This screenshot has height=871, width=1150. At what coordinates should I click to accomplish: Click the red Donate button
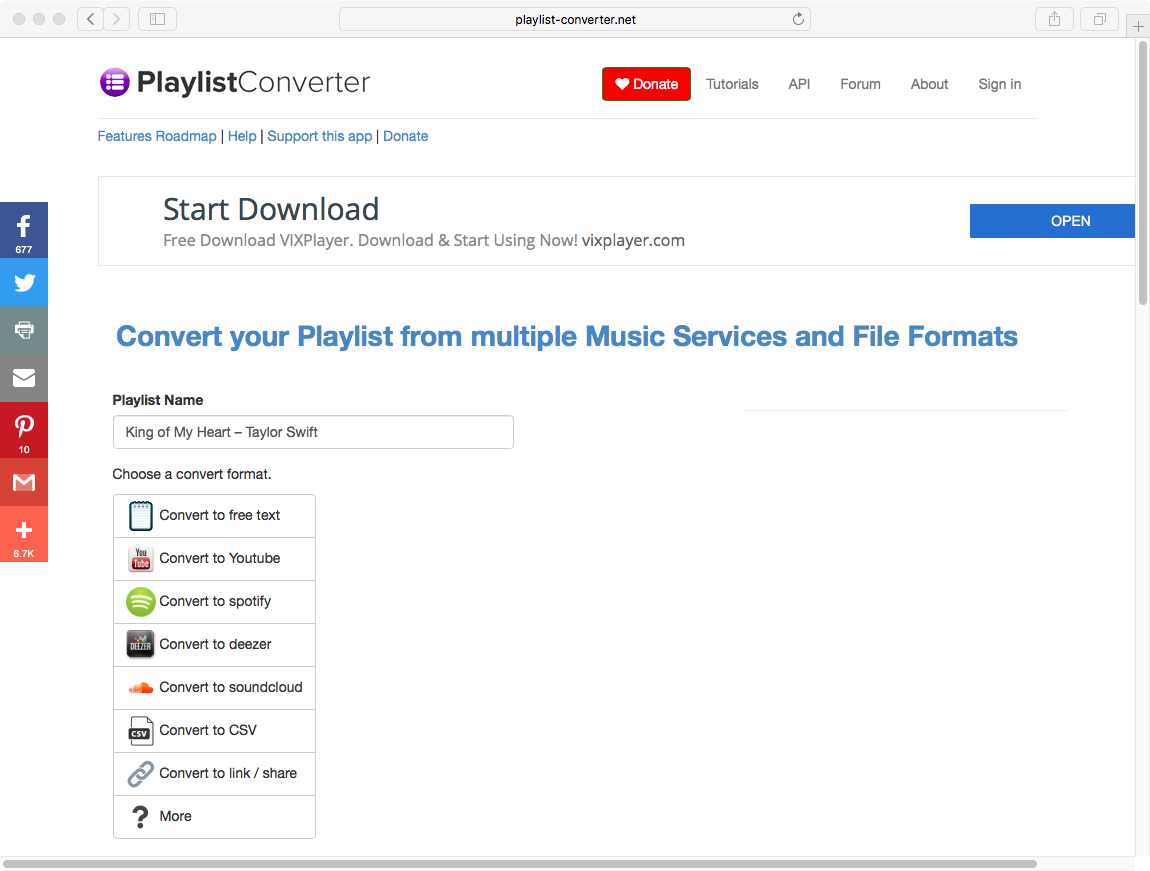pyautogui.click(x=646, y=84)
